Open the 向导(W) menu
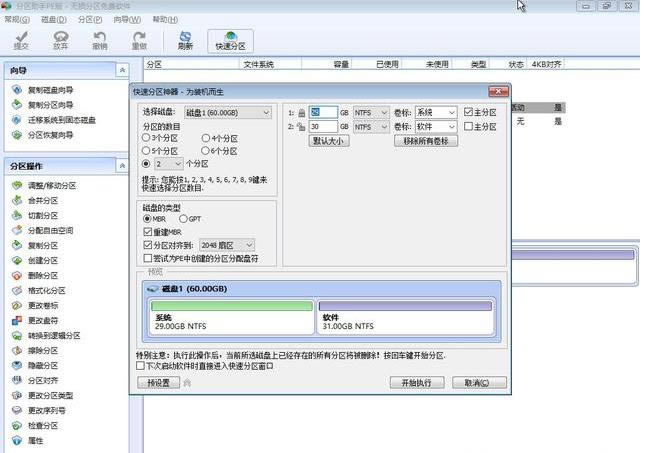The image size is (645, 453). point(127,19)
